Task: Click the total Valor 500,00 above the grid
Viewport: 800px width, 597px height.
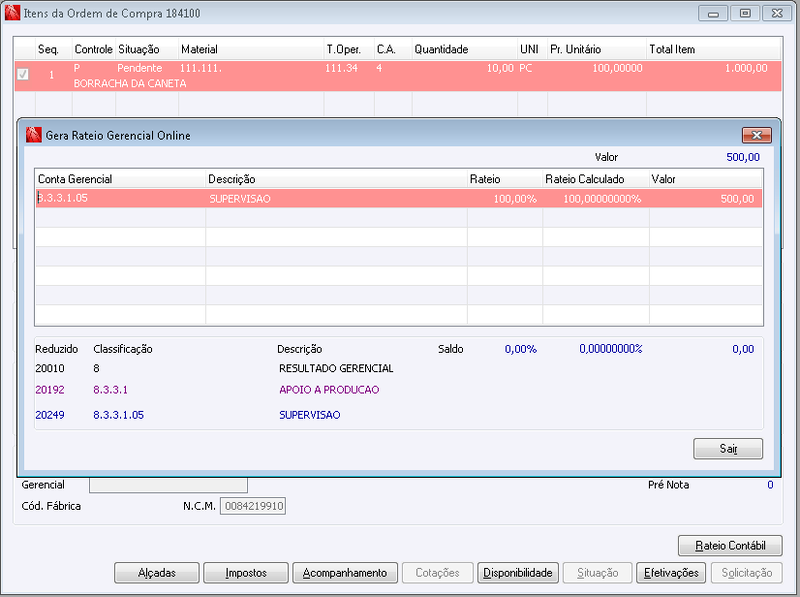Action: click(x=743, y=157)
